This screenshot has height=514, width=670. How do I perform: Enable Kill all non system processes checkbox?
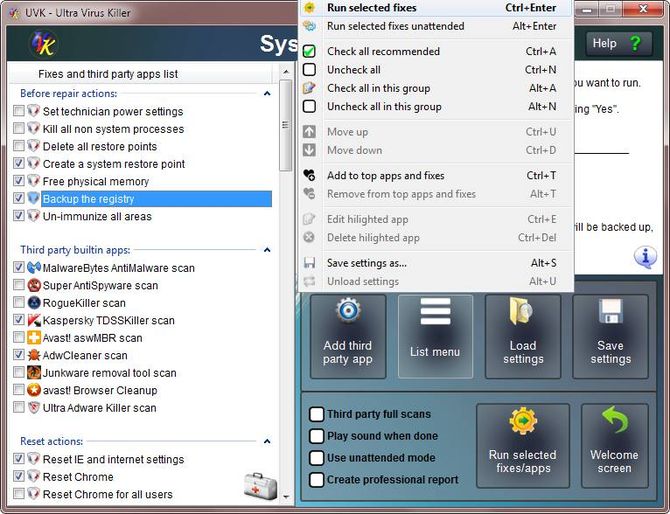tap(19, 129)
